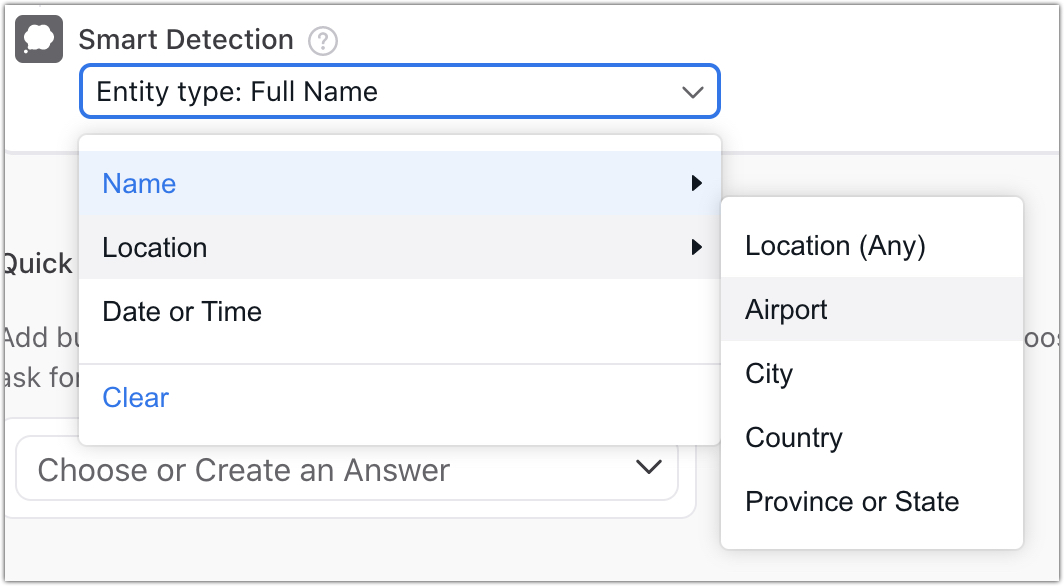Open the answer dropdown chevron arrow
1064x586 pixels.
coord(649,468)
